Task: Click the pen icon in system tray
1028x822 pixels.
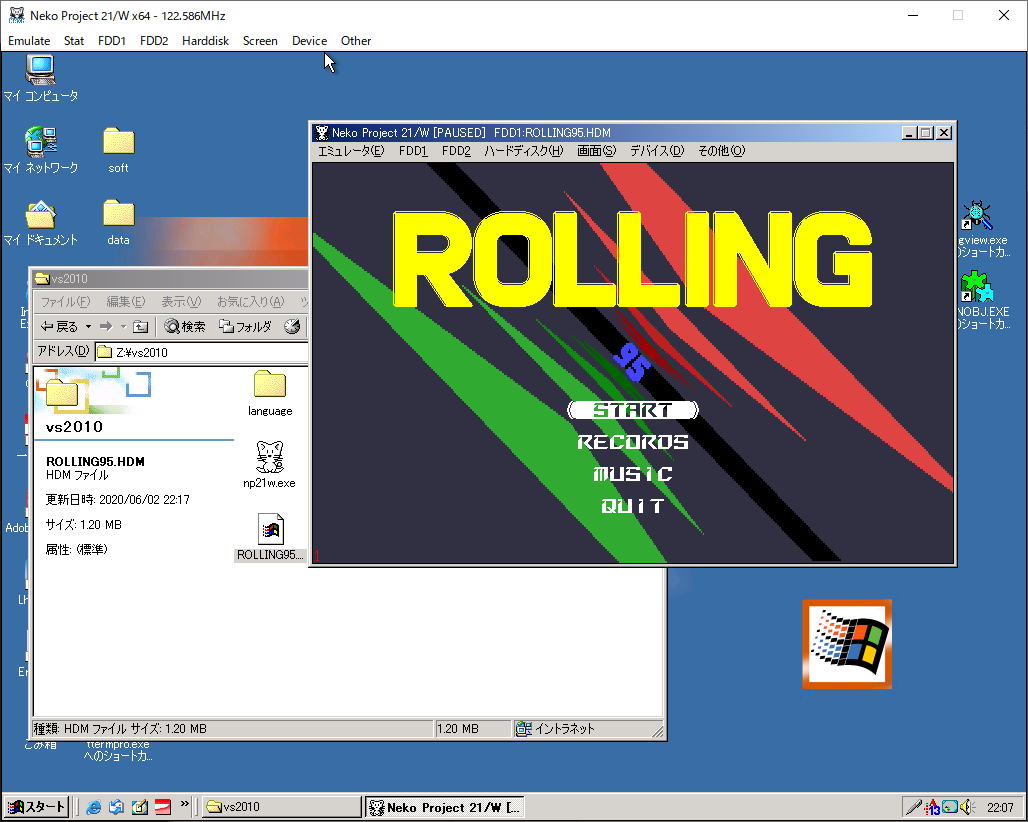Action: coord(913,807)
